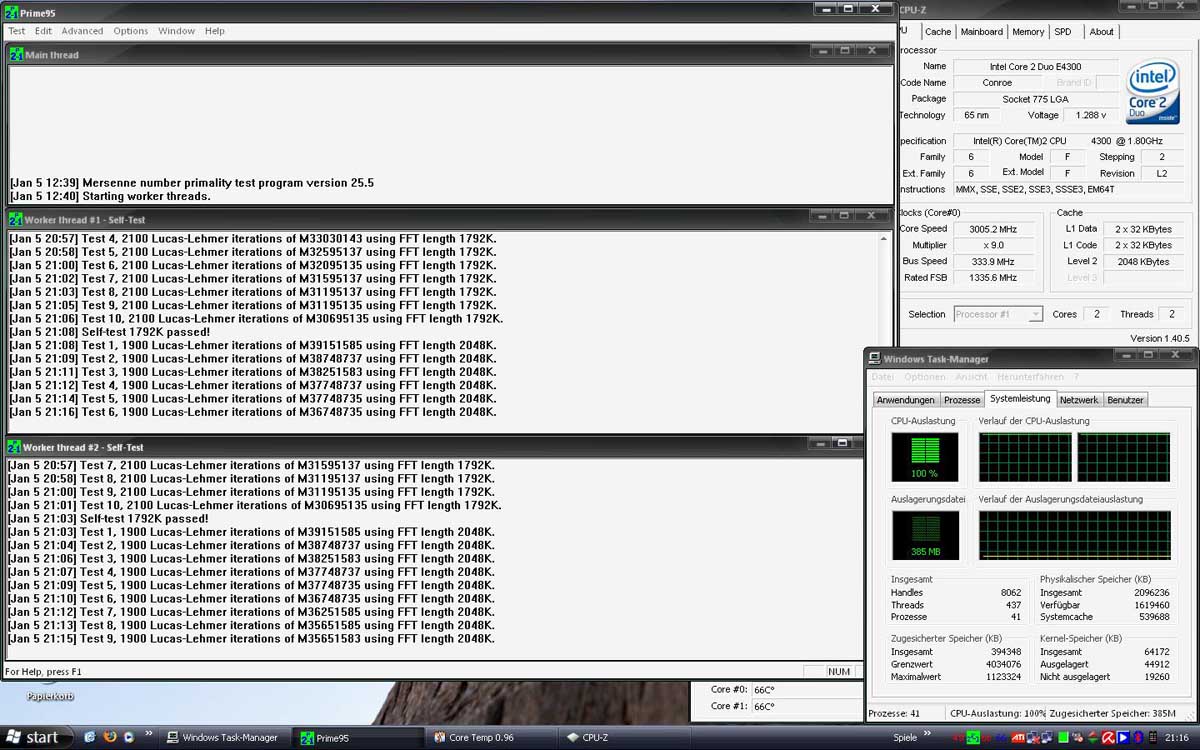
Task: Click the Auslagerungsdateiauslastung history graph
Action: tap(1075, 536)
